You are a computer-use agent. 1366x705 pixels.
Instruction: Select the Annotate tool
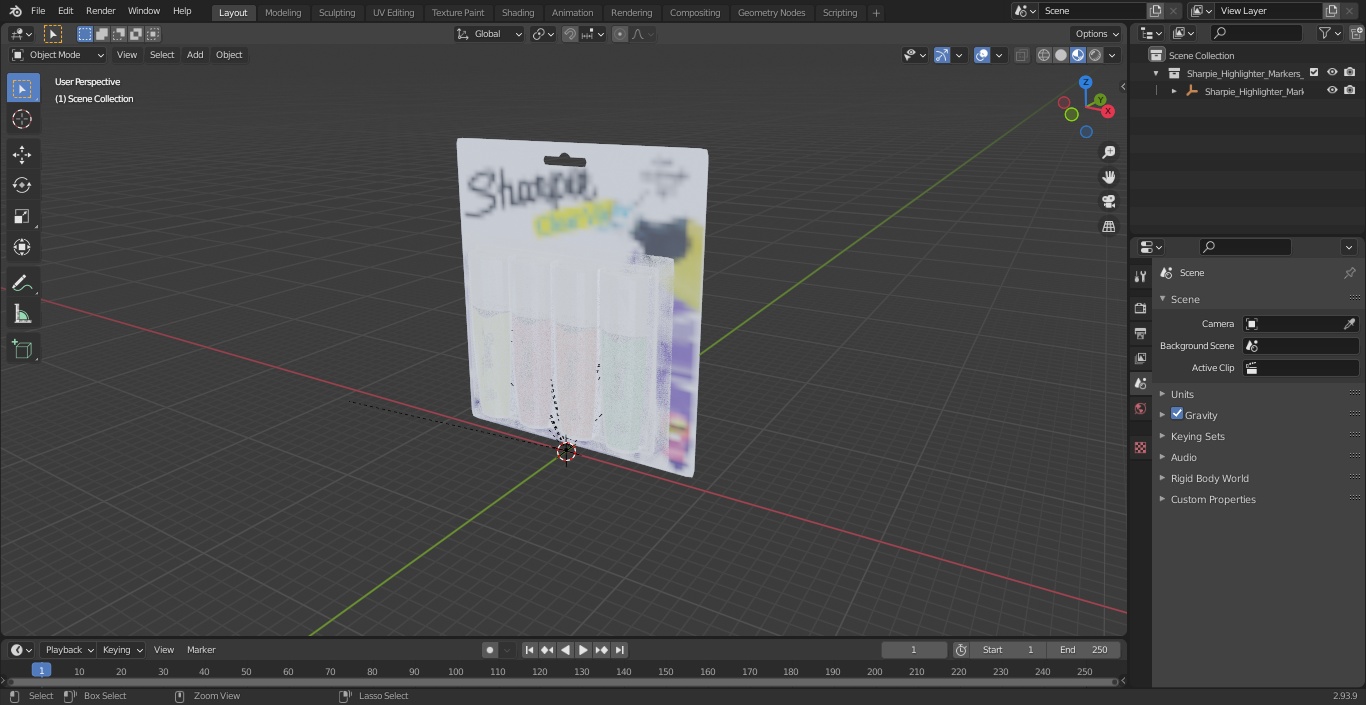point(22,284)
